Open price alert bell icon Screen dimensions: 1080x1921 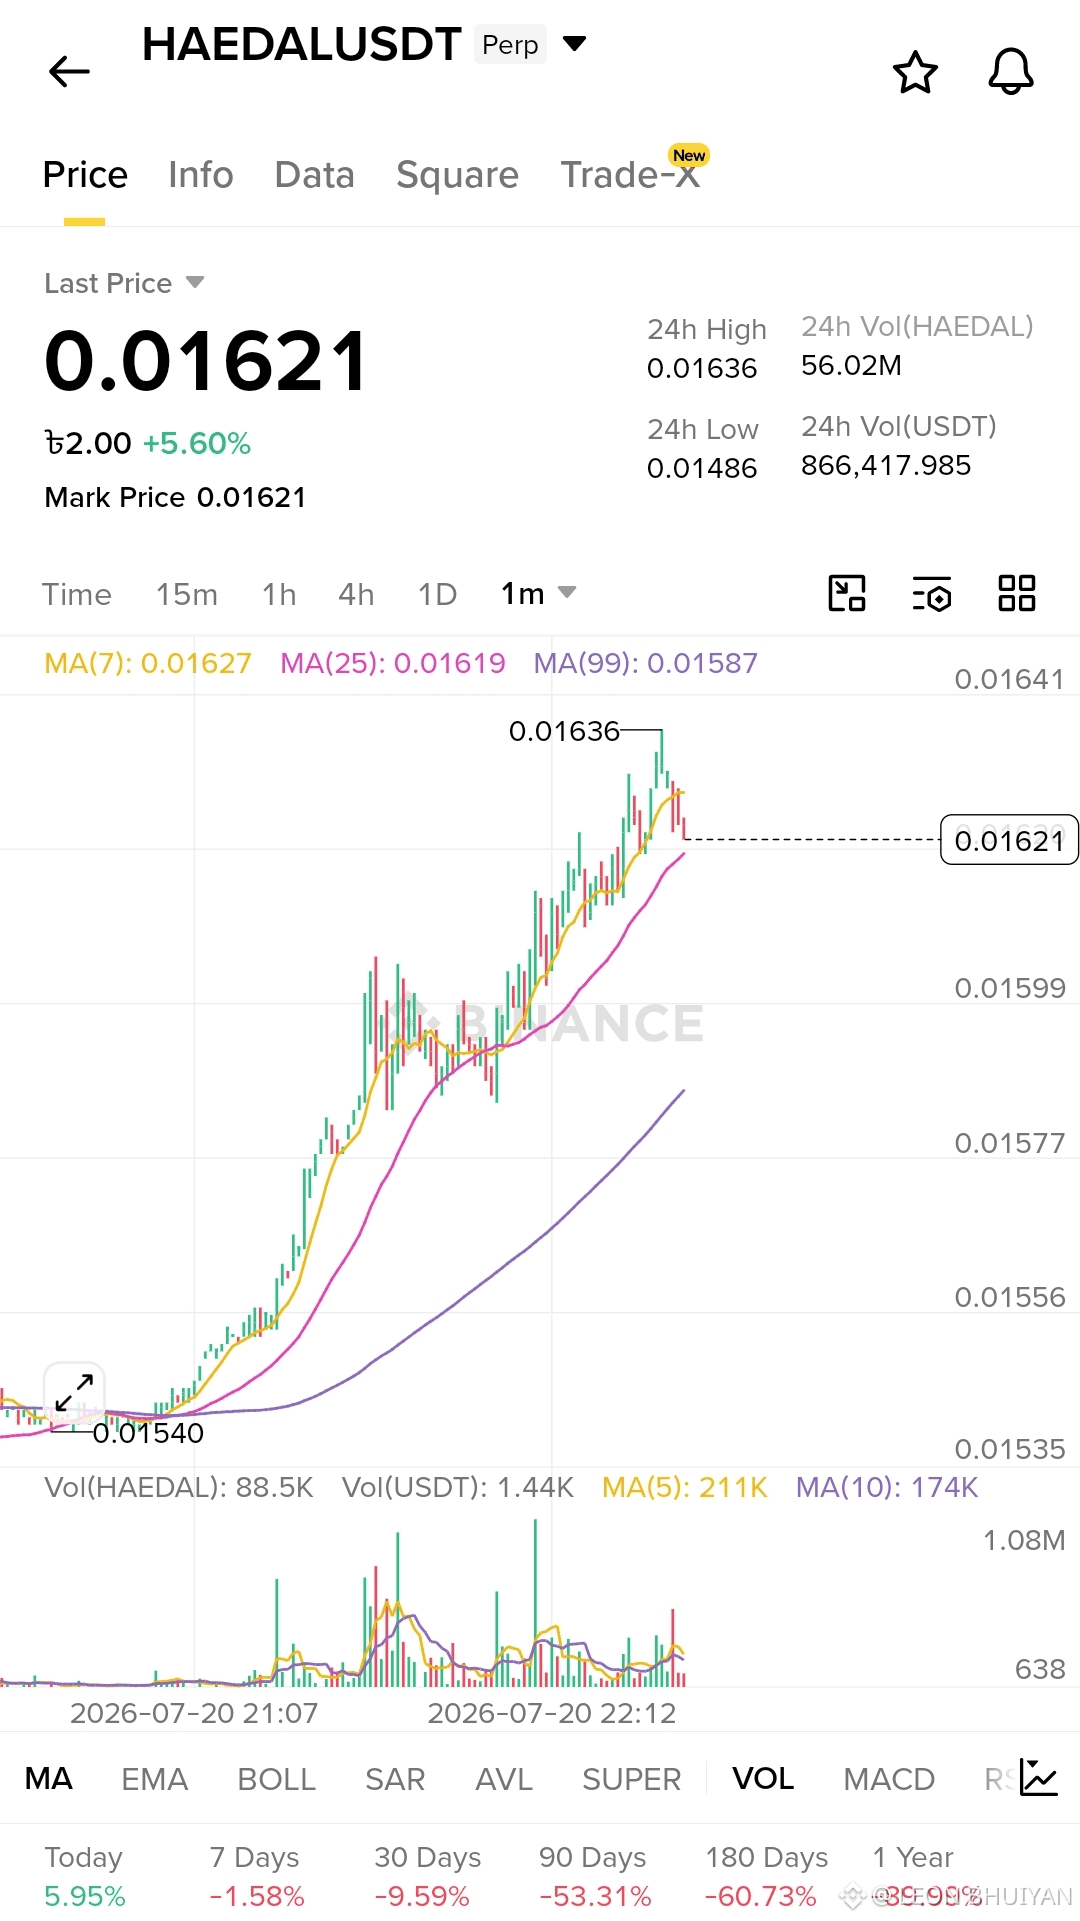tap(1011, 72)
